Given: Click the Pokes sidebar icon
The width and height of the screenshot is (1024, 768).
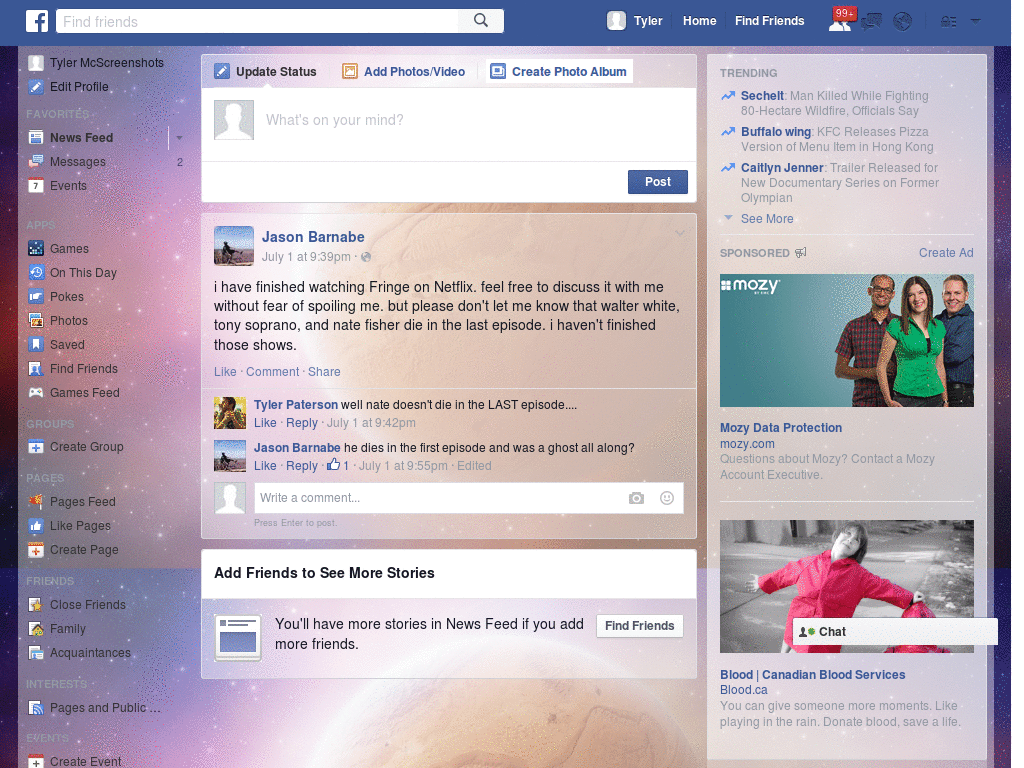Looking at the screenshot, I should (x=37, y=296).
